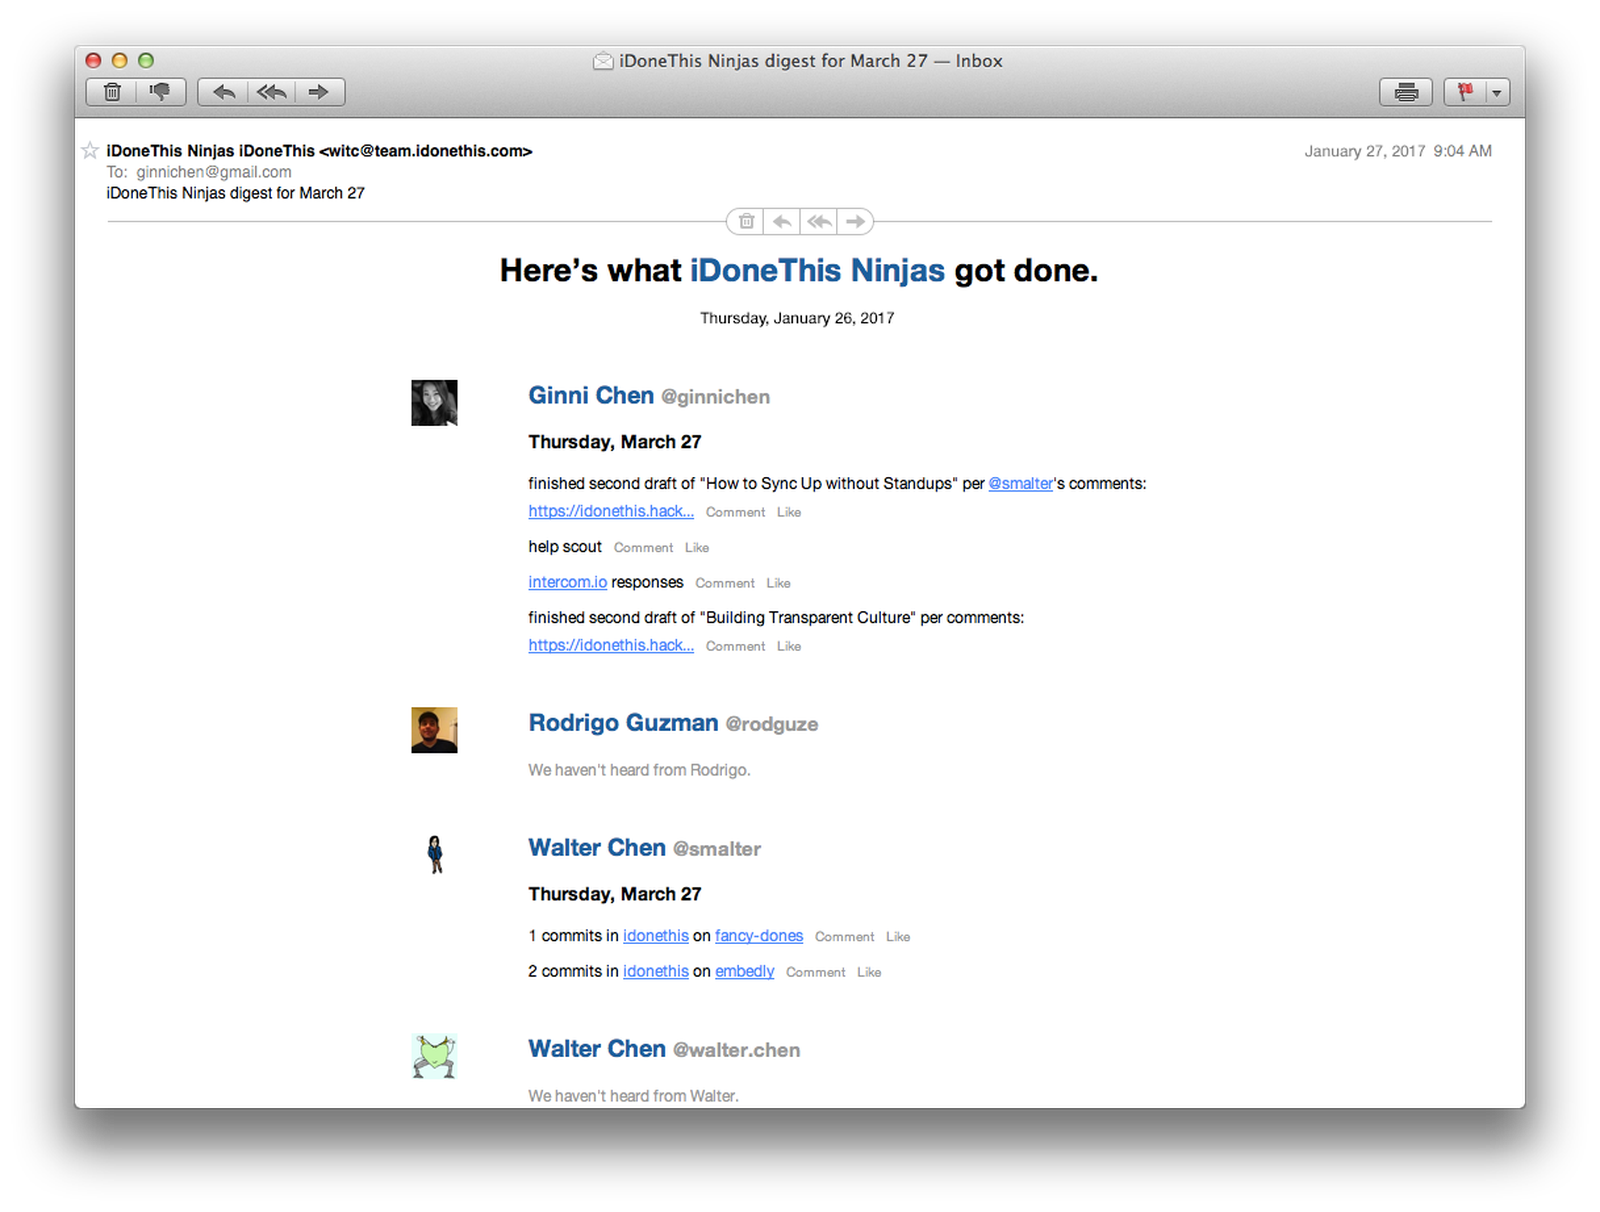Screen dimensions: 1600x1212
Task: Click the reply-all double arrow icon
Action: pyautogui.click(x=270, y=92)
